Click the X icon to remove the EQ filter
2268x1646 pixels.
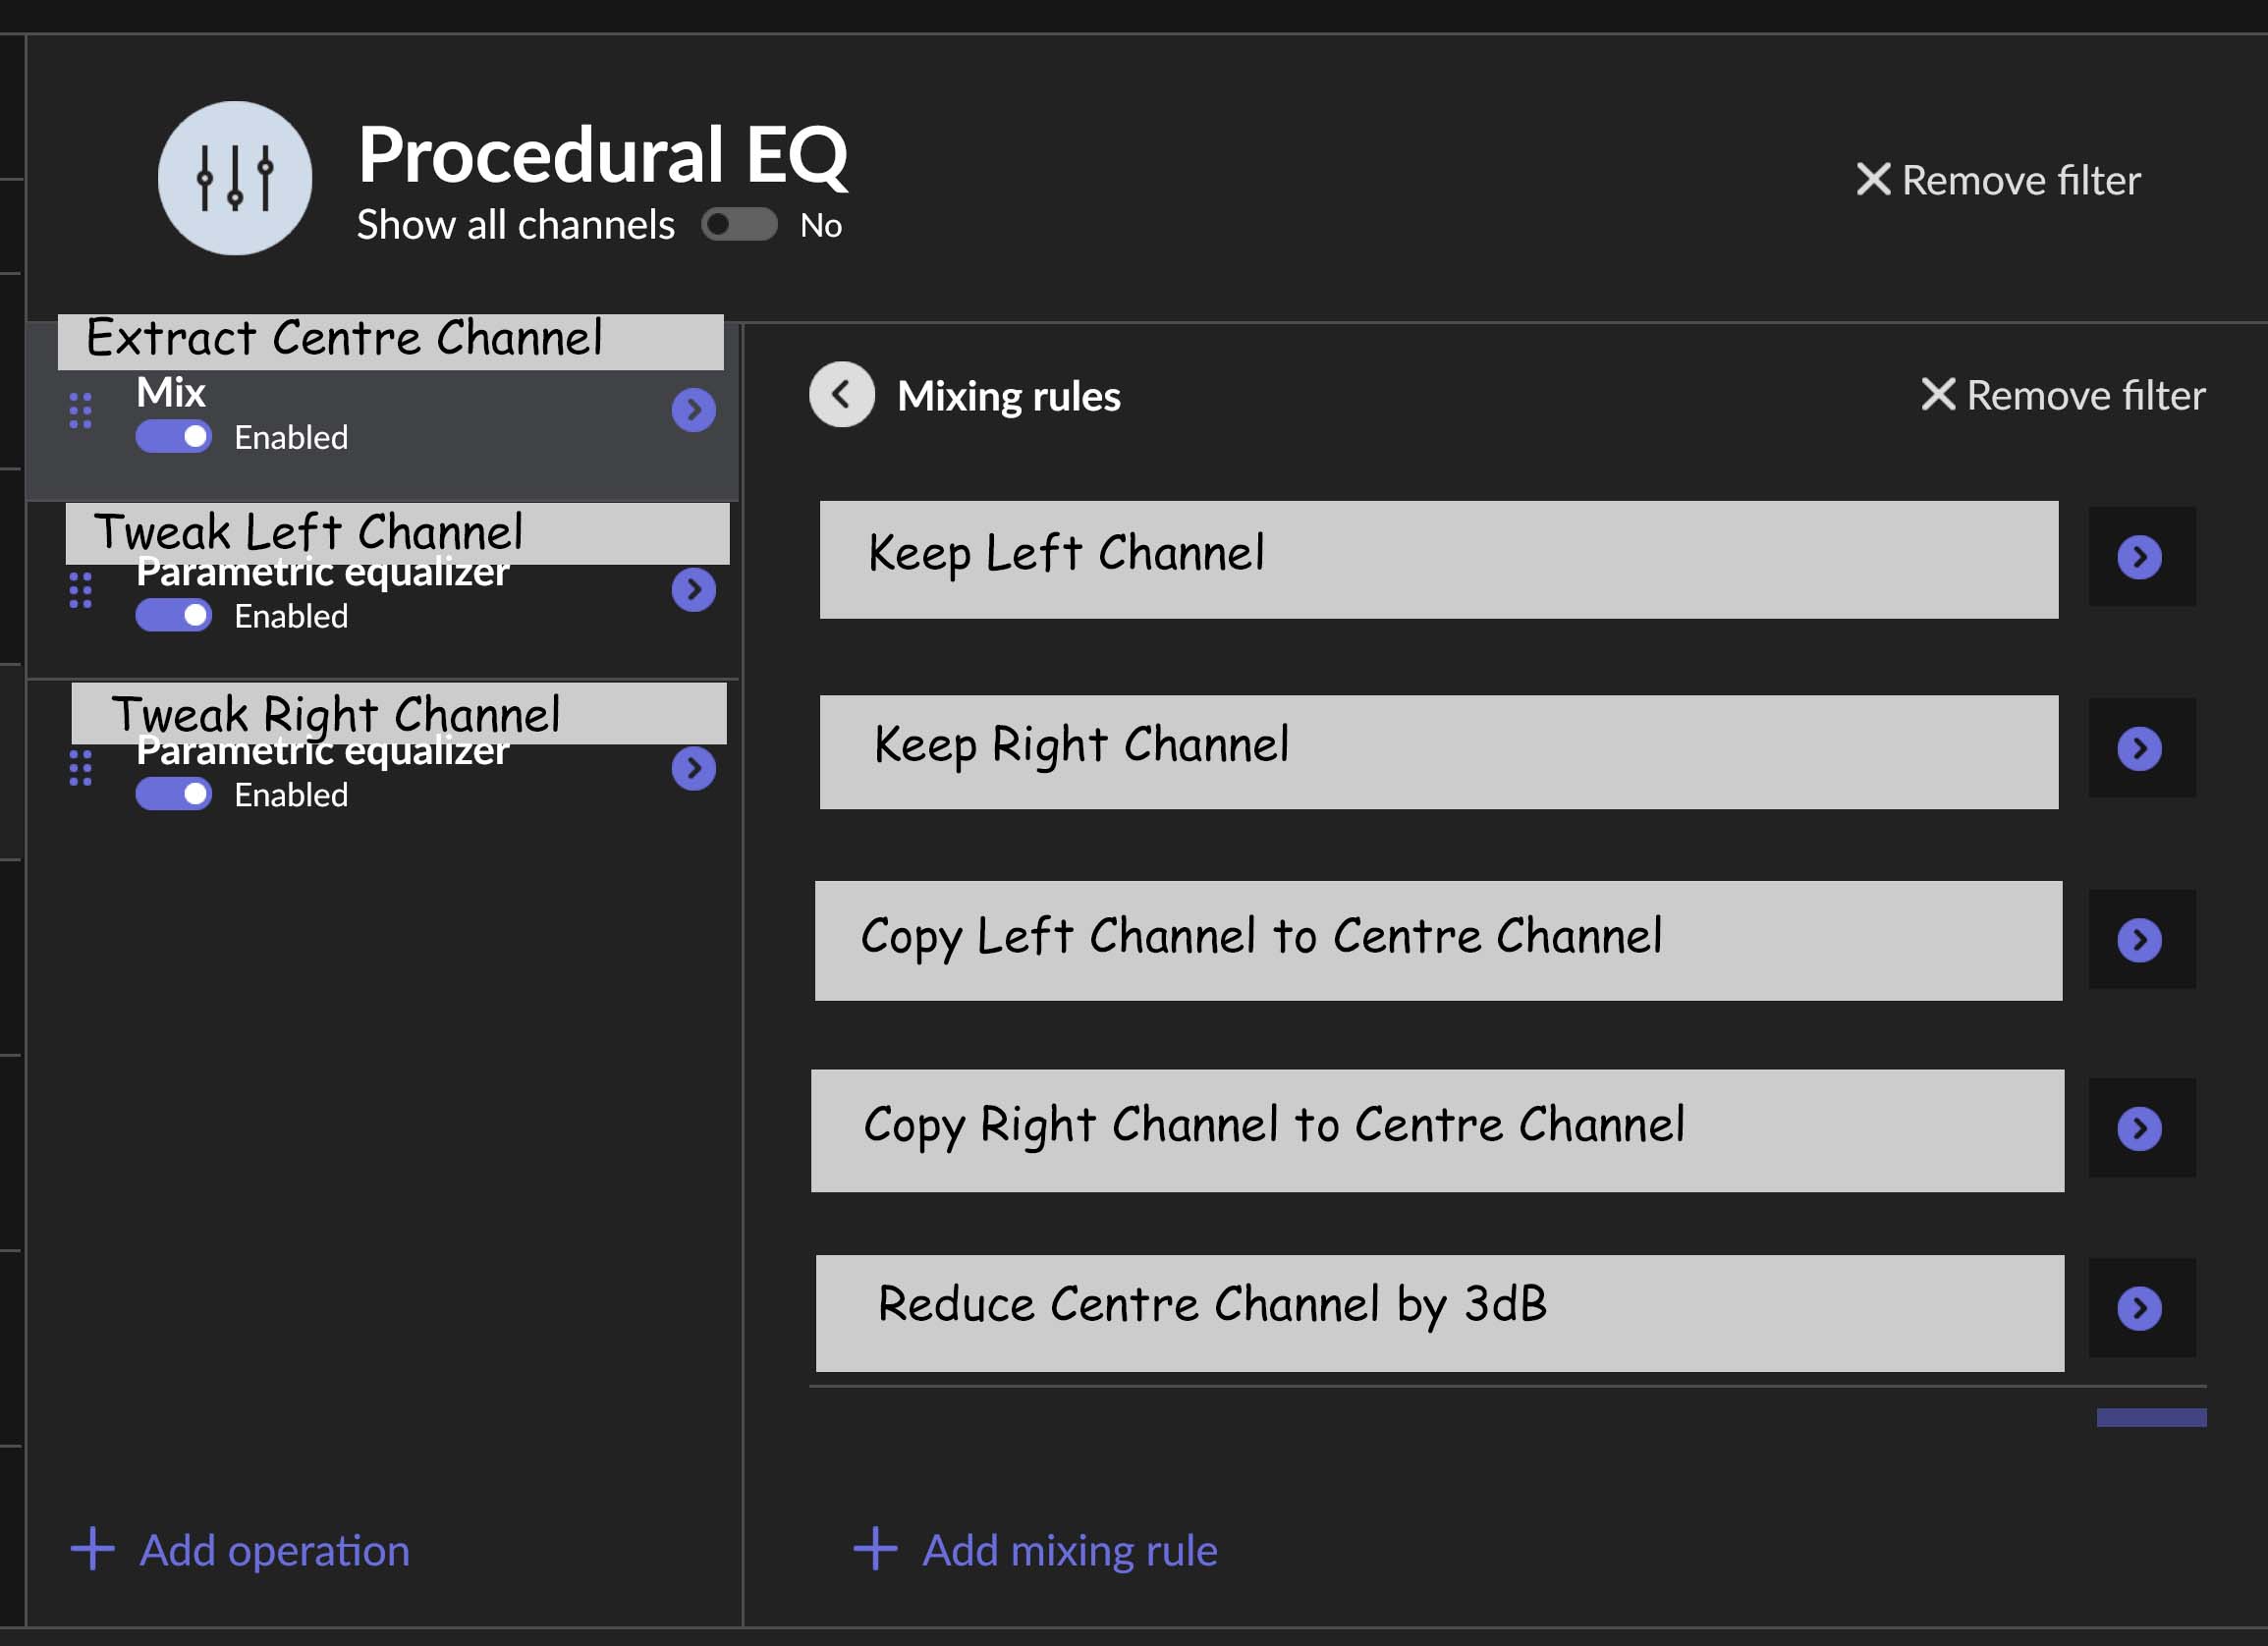pos(1873,180)
